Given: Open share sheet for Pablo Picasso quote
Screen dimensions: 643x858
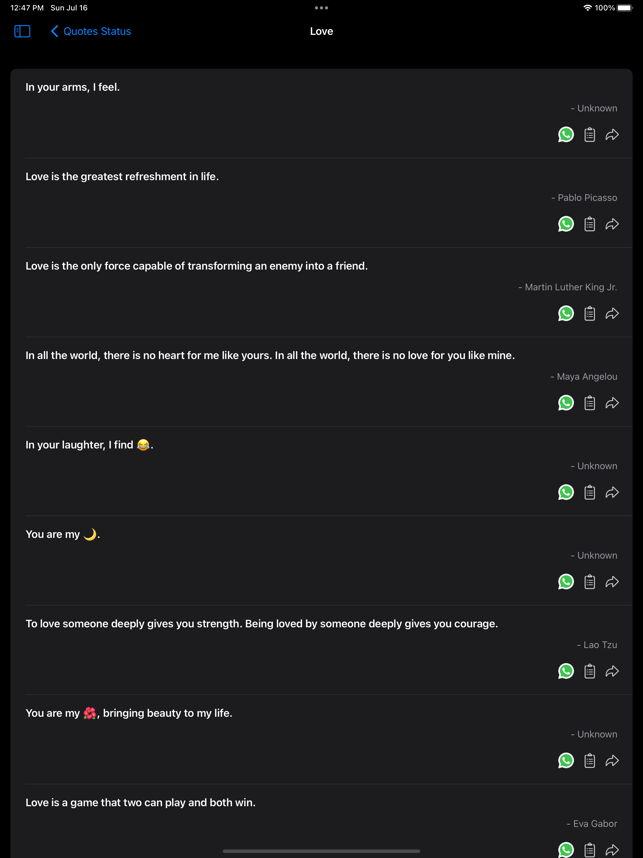Looking at the screenshot, I should click(612, 224).
